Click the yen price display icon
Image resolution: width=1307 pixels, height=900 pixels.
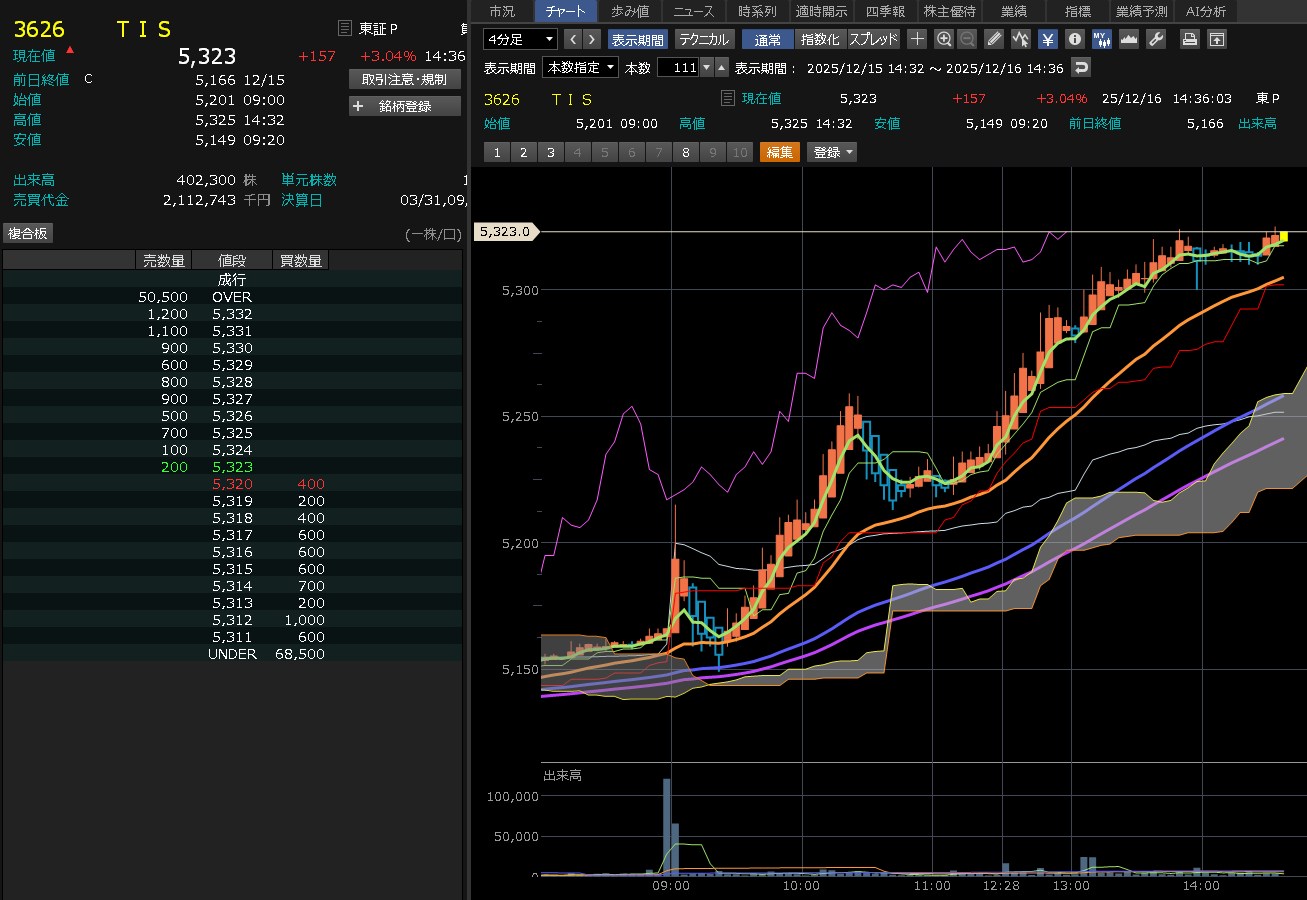point(1047,39)
